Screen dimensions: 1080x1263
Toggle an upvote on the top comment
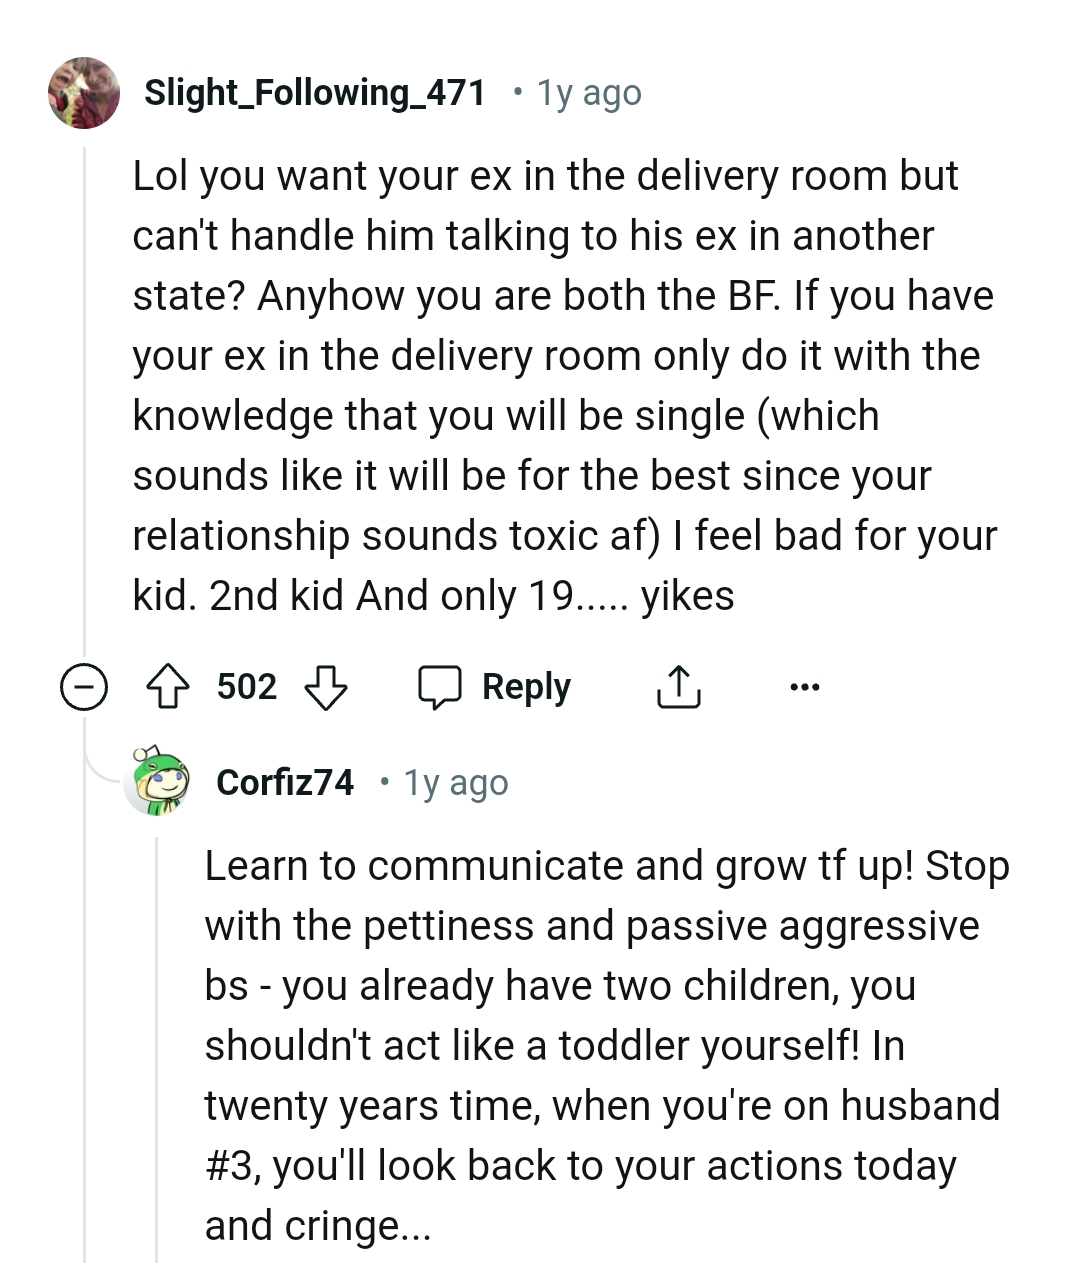tap(168, 686)
